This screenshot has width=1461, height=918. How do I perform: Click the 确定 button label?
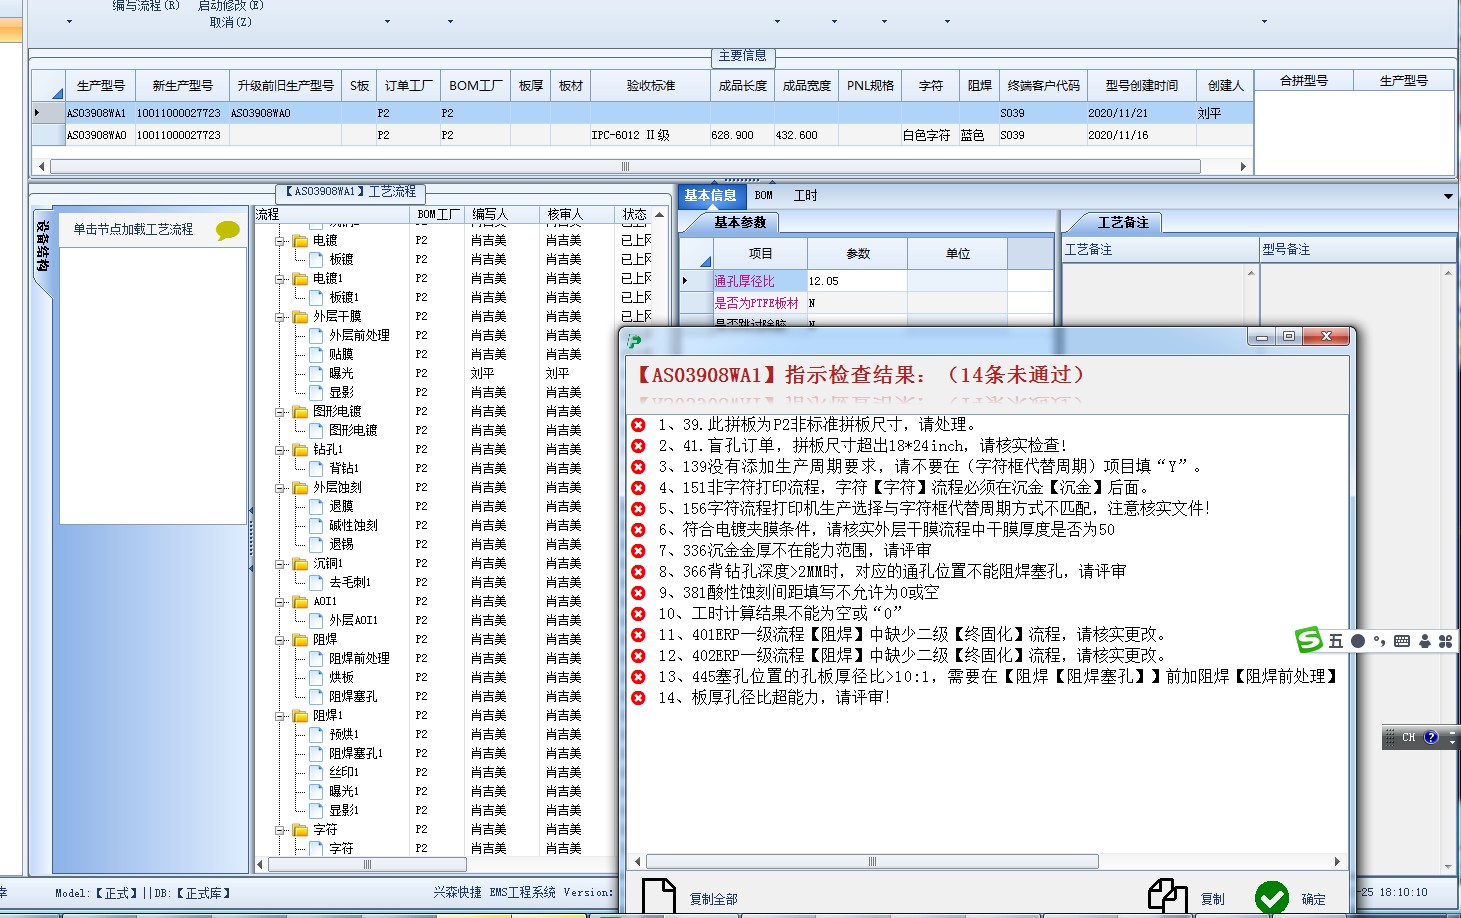coord(1314,899)
